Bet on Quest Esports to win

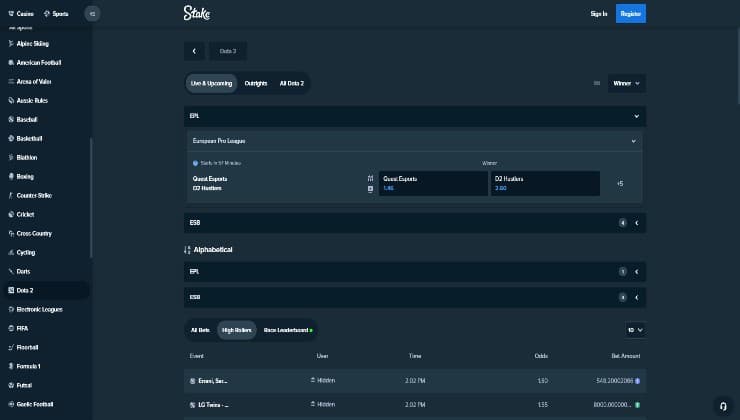click(433, 183)
